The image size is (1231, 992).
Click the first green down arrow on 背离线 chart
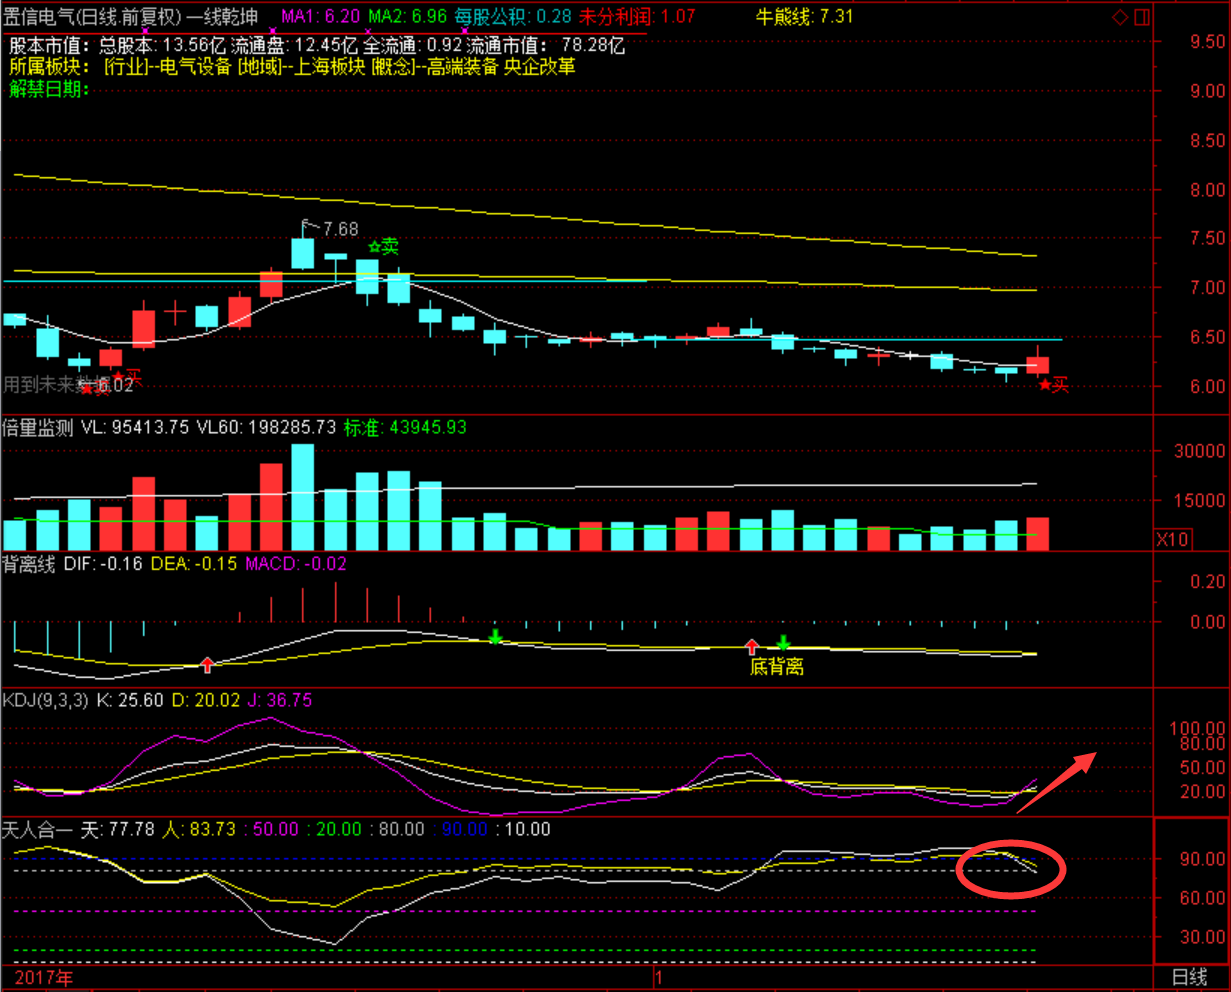point(495,636)
